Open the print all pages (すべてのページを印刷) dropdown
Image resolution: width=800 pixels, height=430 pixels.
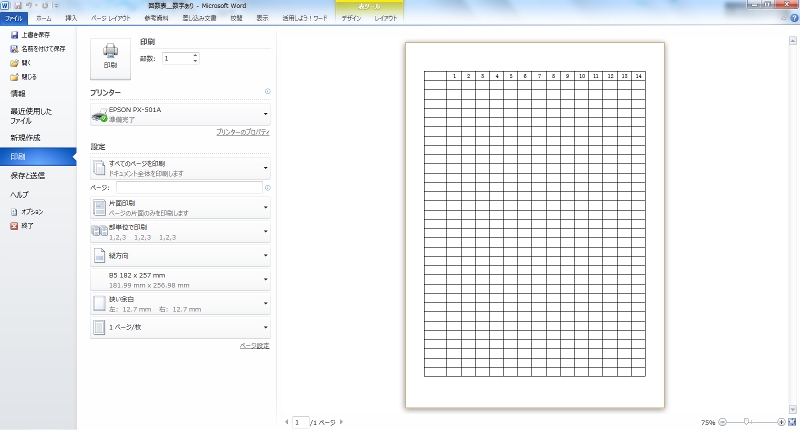(180, 168)
